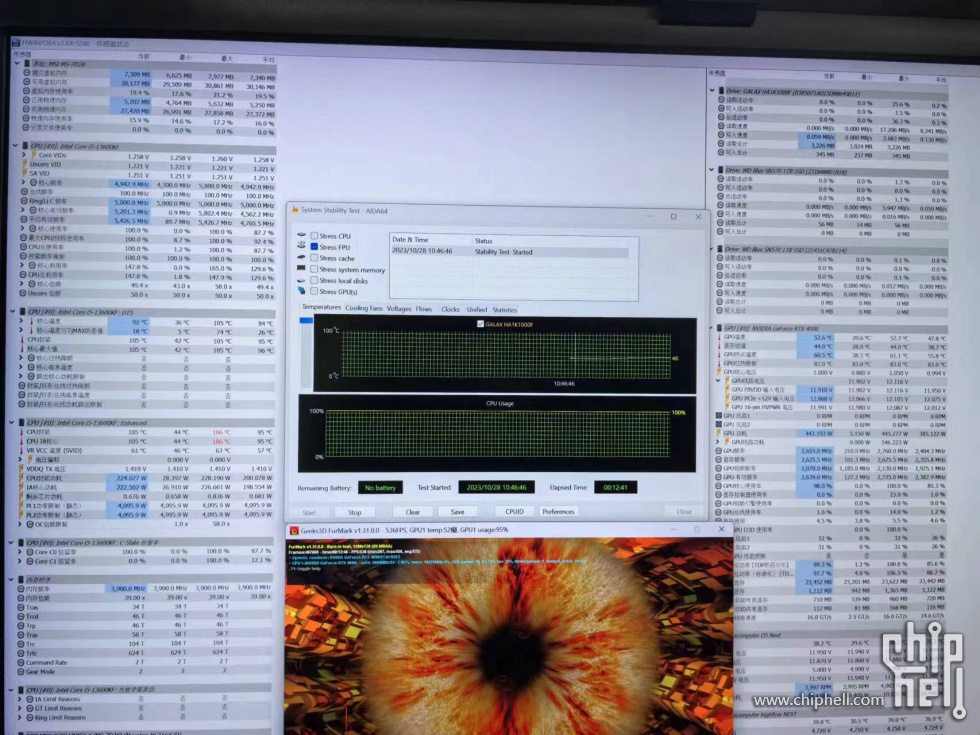980x735 pixels.
Task: Uncheck the Stress FPU checkbox
Action: pyautogui.click(x=314, y=247)
